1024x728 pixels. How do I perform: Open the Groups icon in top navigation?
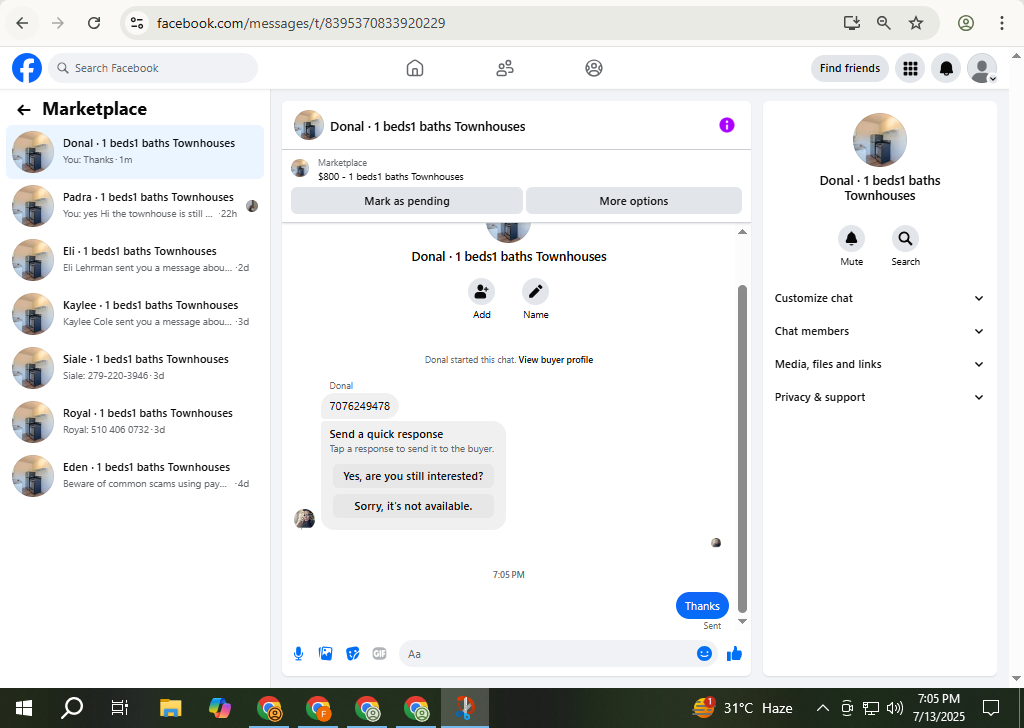tap(594, 68)
